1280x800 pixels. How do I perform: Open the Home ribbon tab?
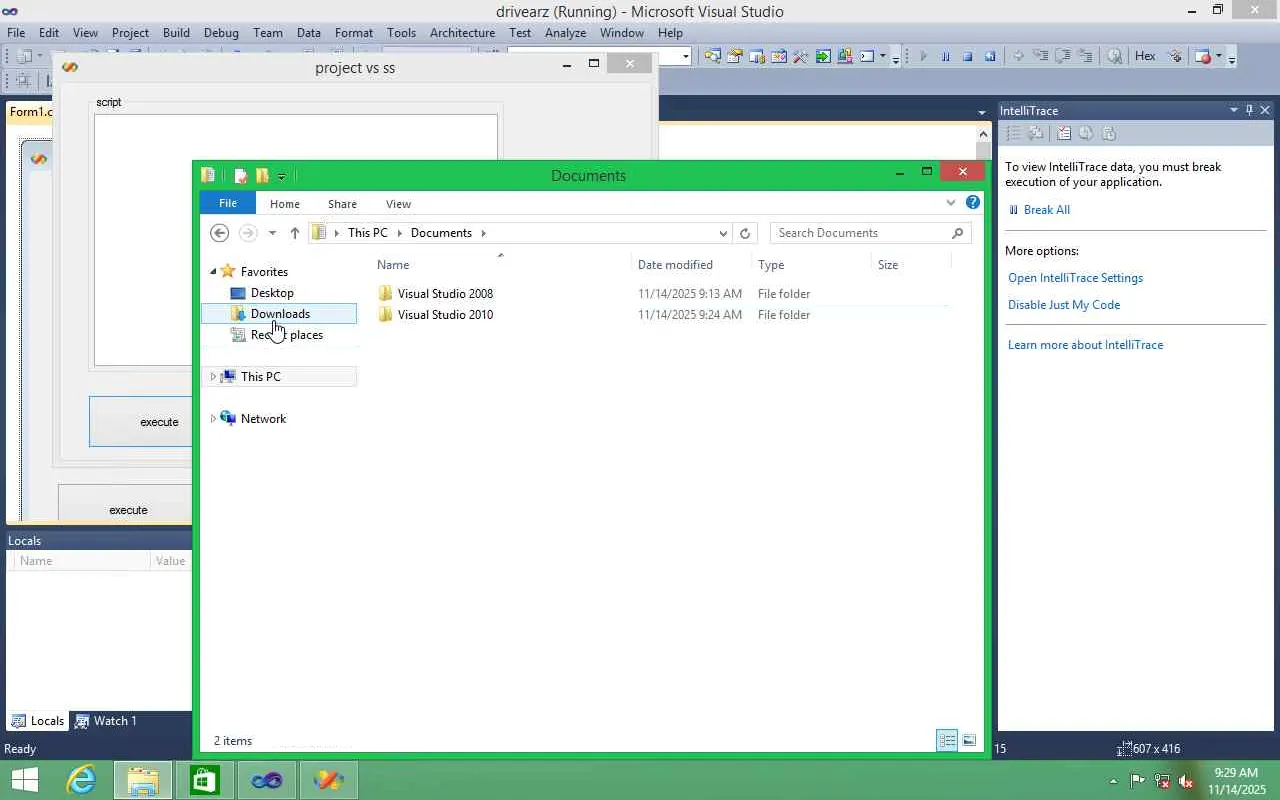285,204
